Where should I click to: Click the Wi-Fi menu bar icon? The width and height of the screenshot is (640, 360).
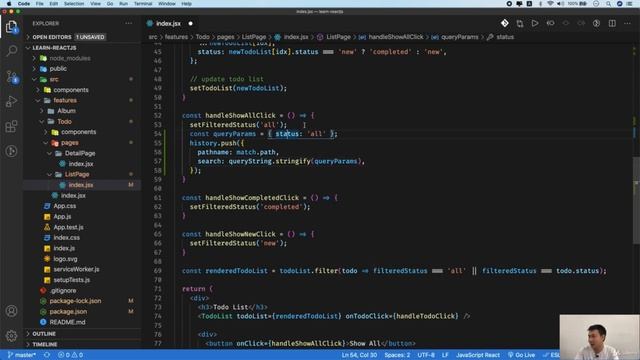(x=550, y=4)
